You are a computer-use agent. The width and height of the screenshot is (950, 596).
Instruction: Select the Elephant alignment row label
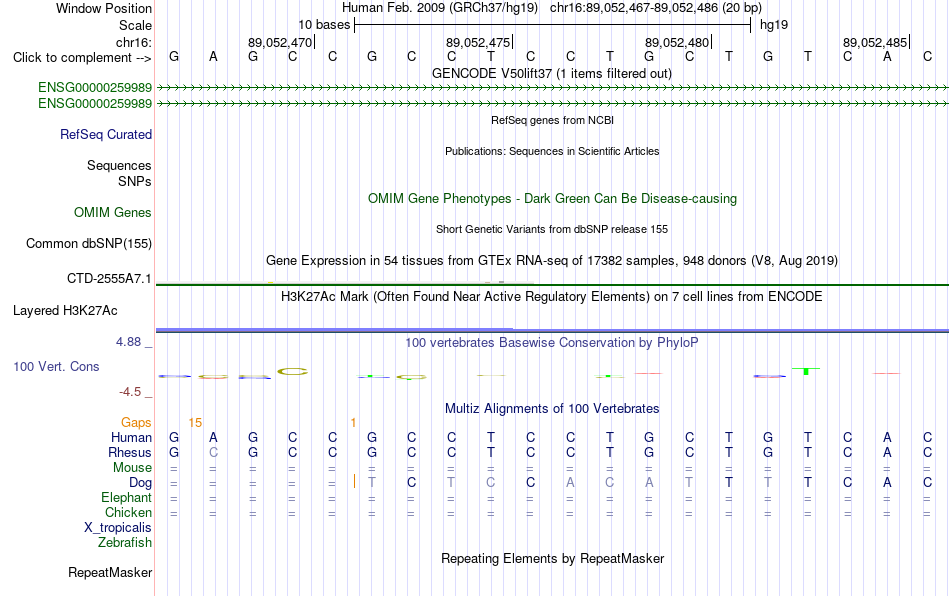[x=126, y=497]
